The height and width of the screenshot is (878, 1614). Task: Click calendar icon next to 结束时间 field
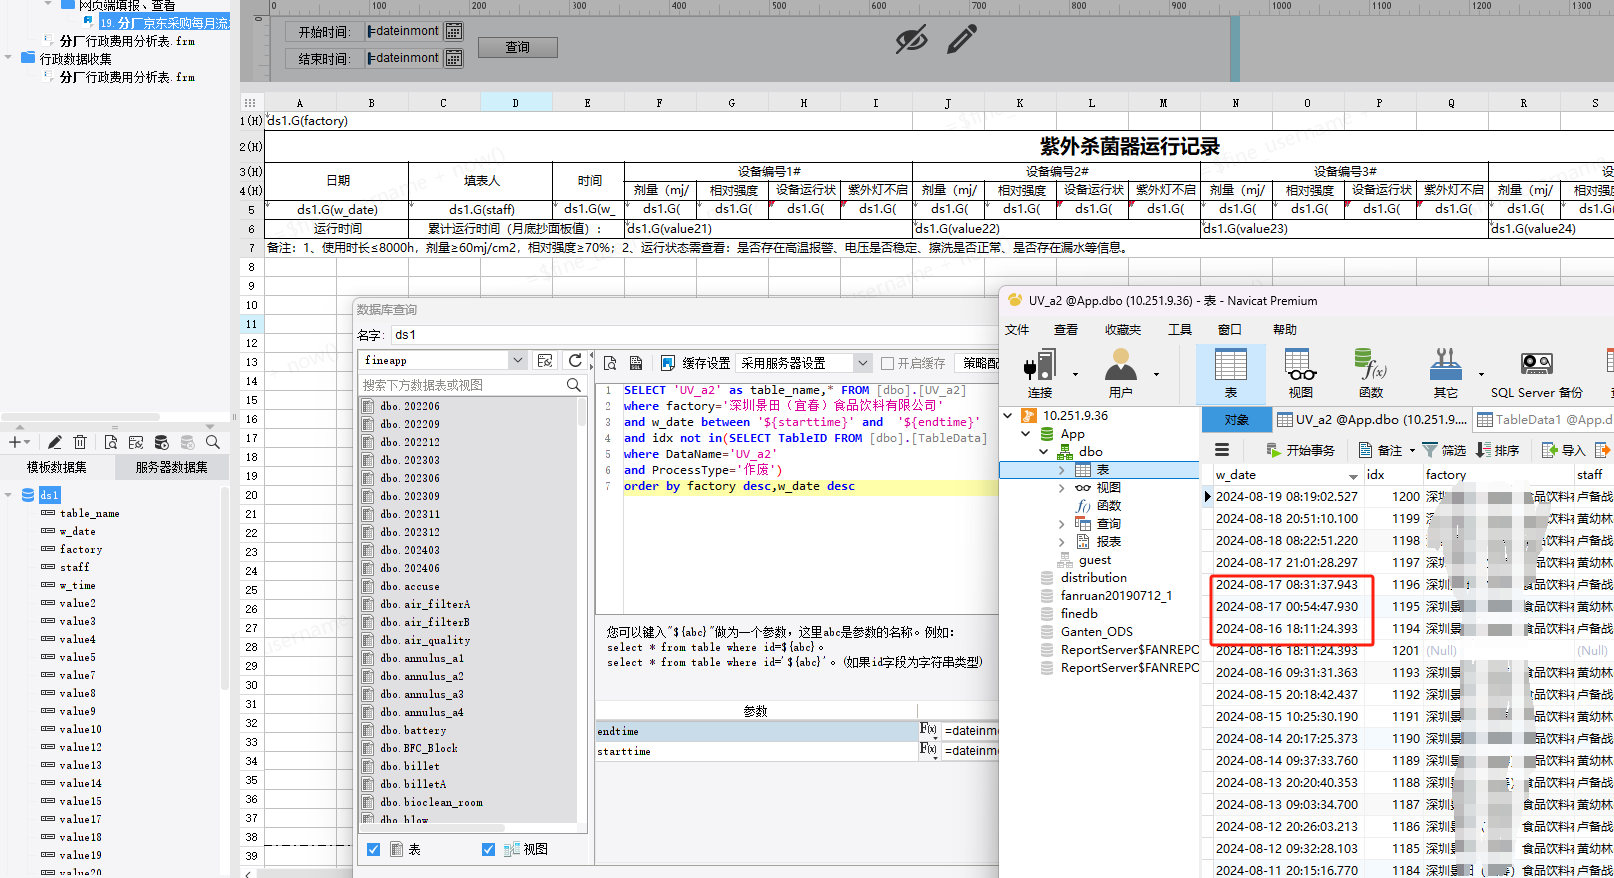pos(454,58)
